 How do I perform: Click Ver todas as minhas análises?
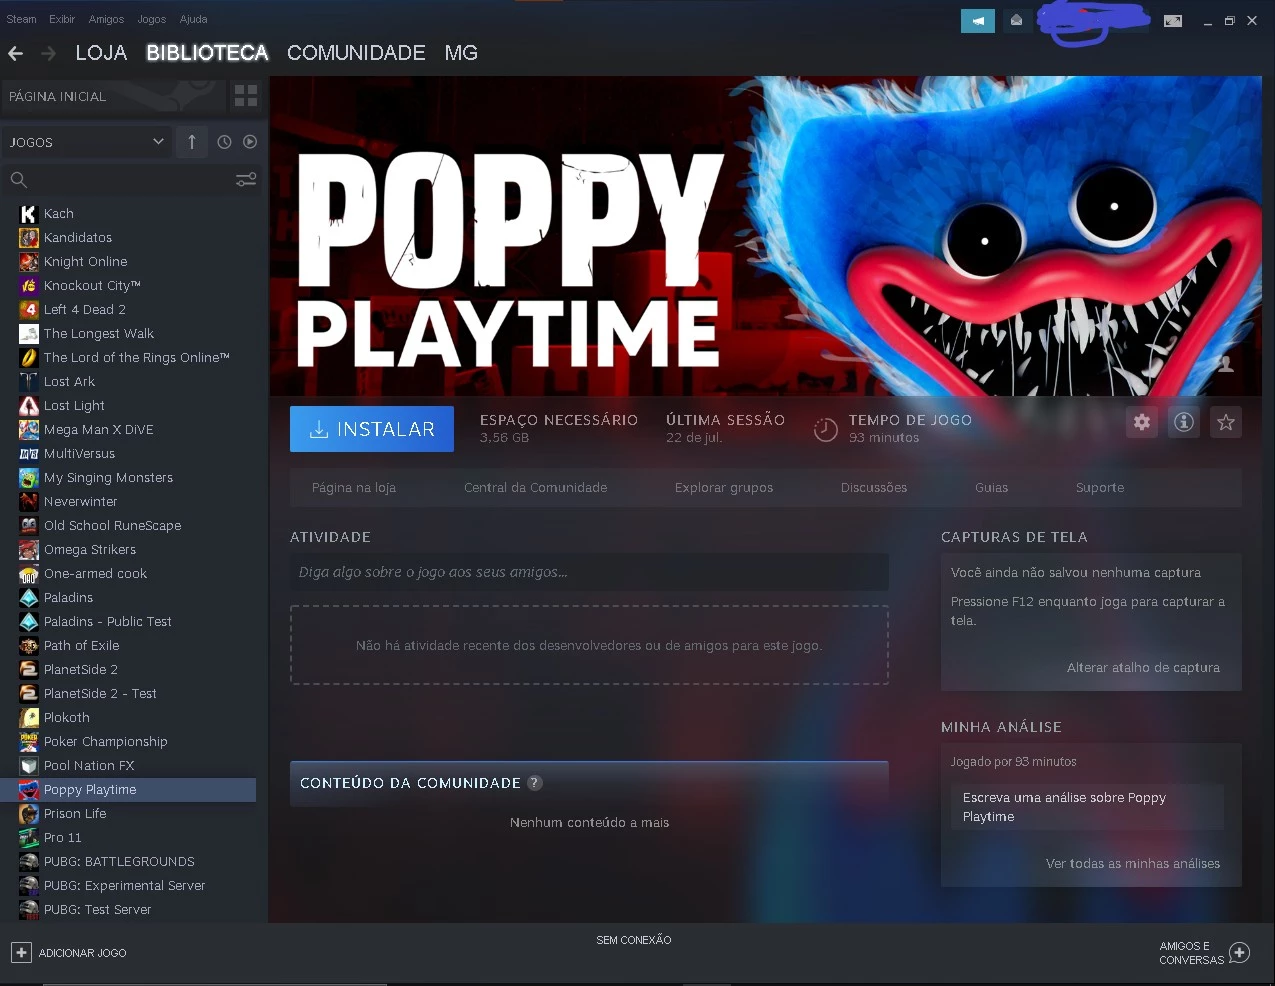pos(1133,864)
